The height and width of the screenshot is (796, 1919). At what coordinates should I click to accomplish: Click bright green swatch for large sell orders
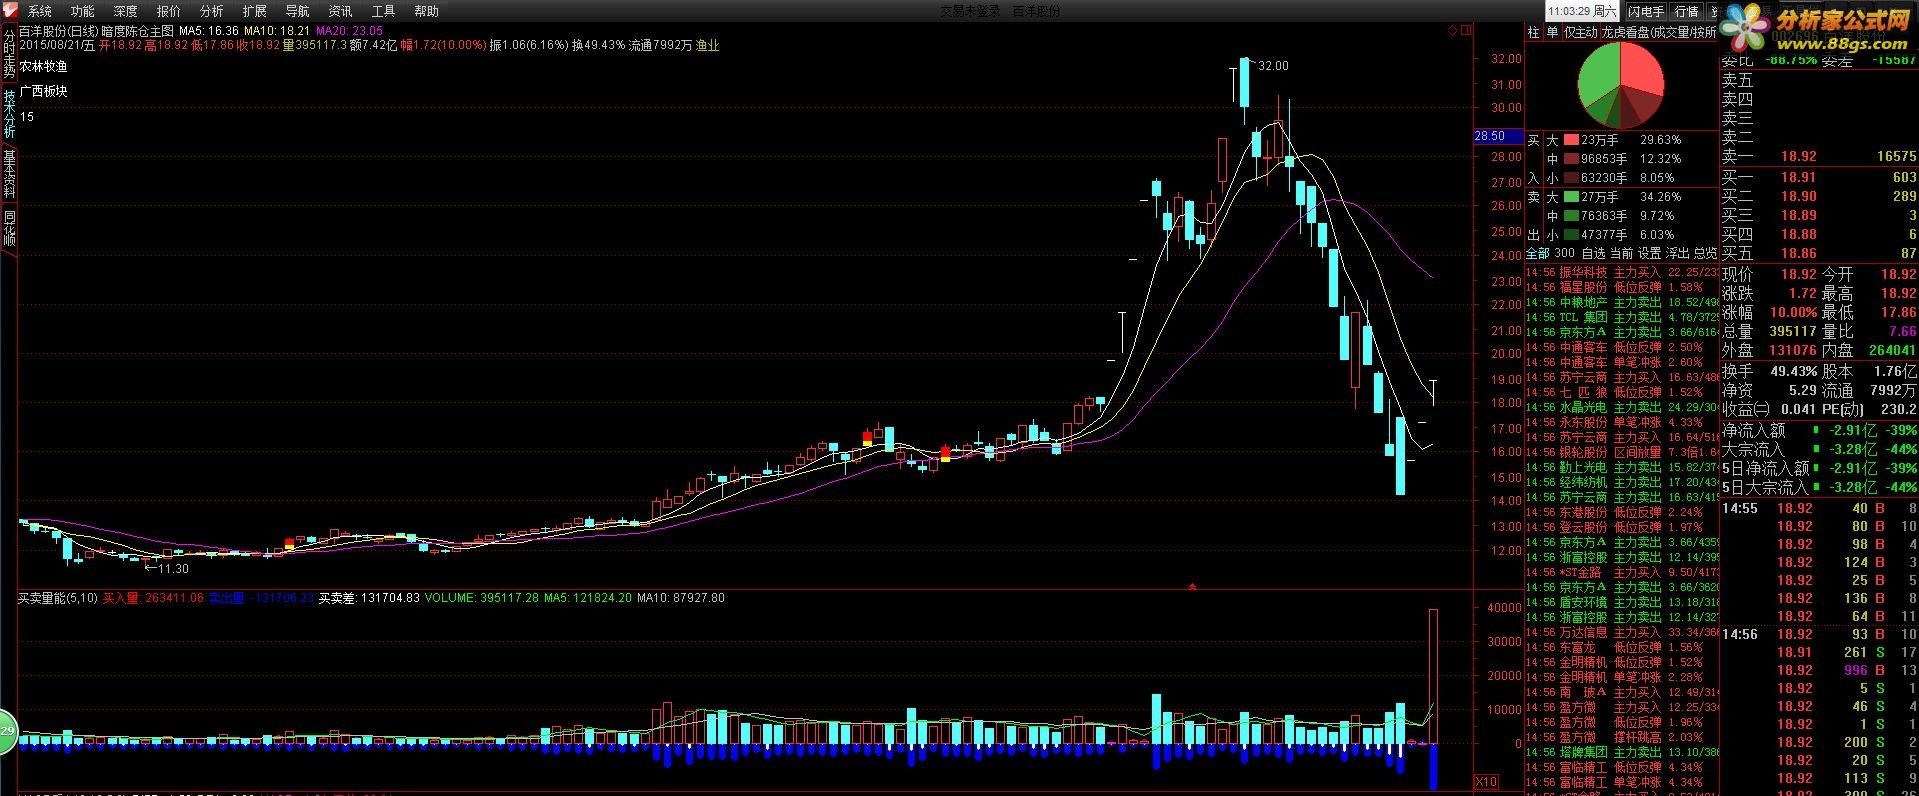pyautogui.click(x=1571, y=197)
